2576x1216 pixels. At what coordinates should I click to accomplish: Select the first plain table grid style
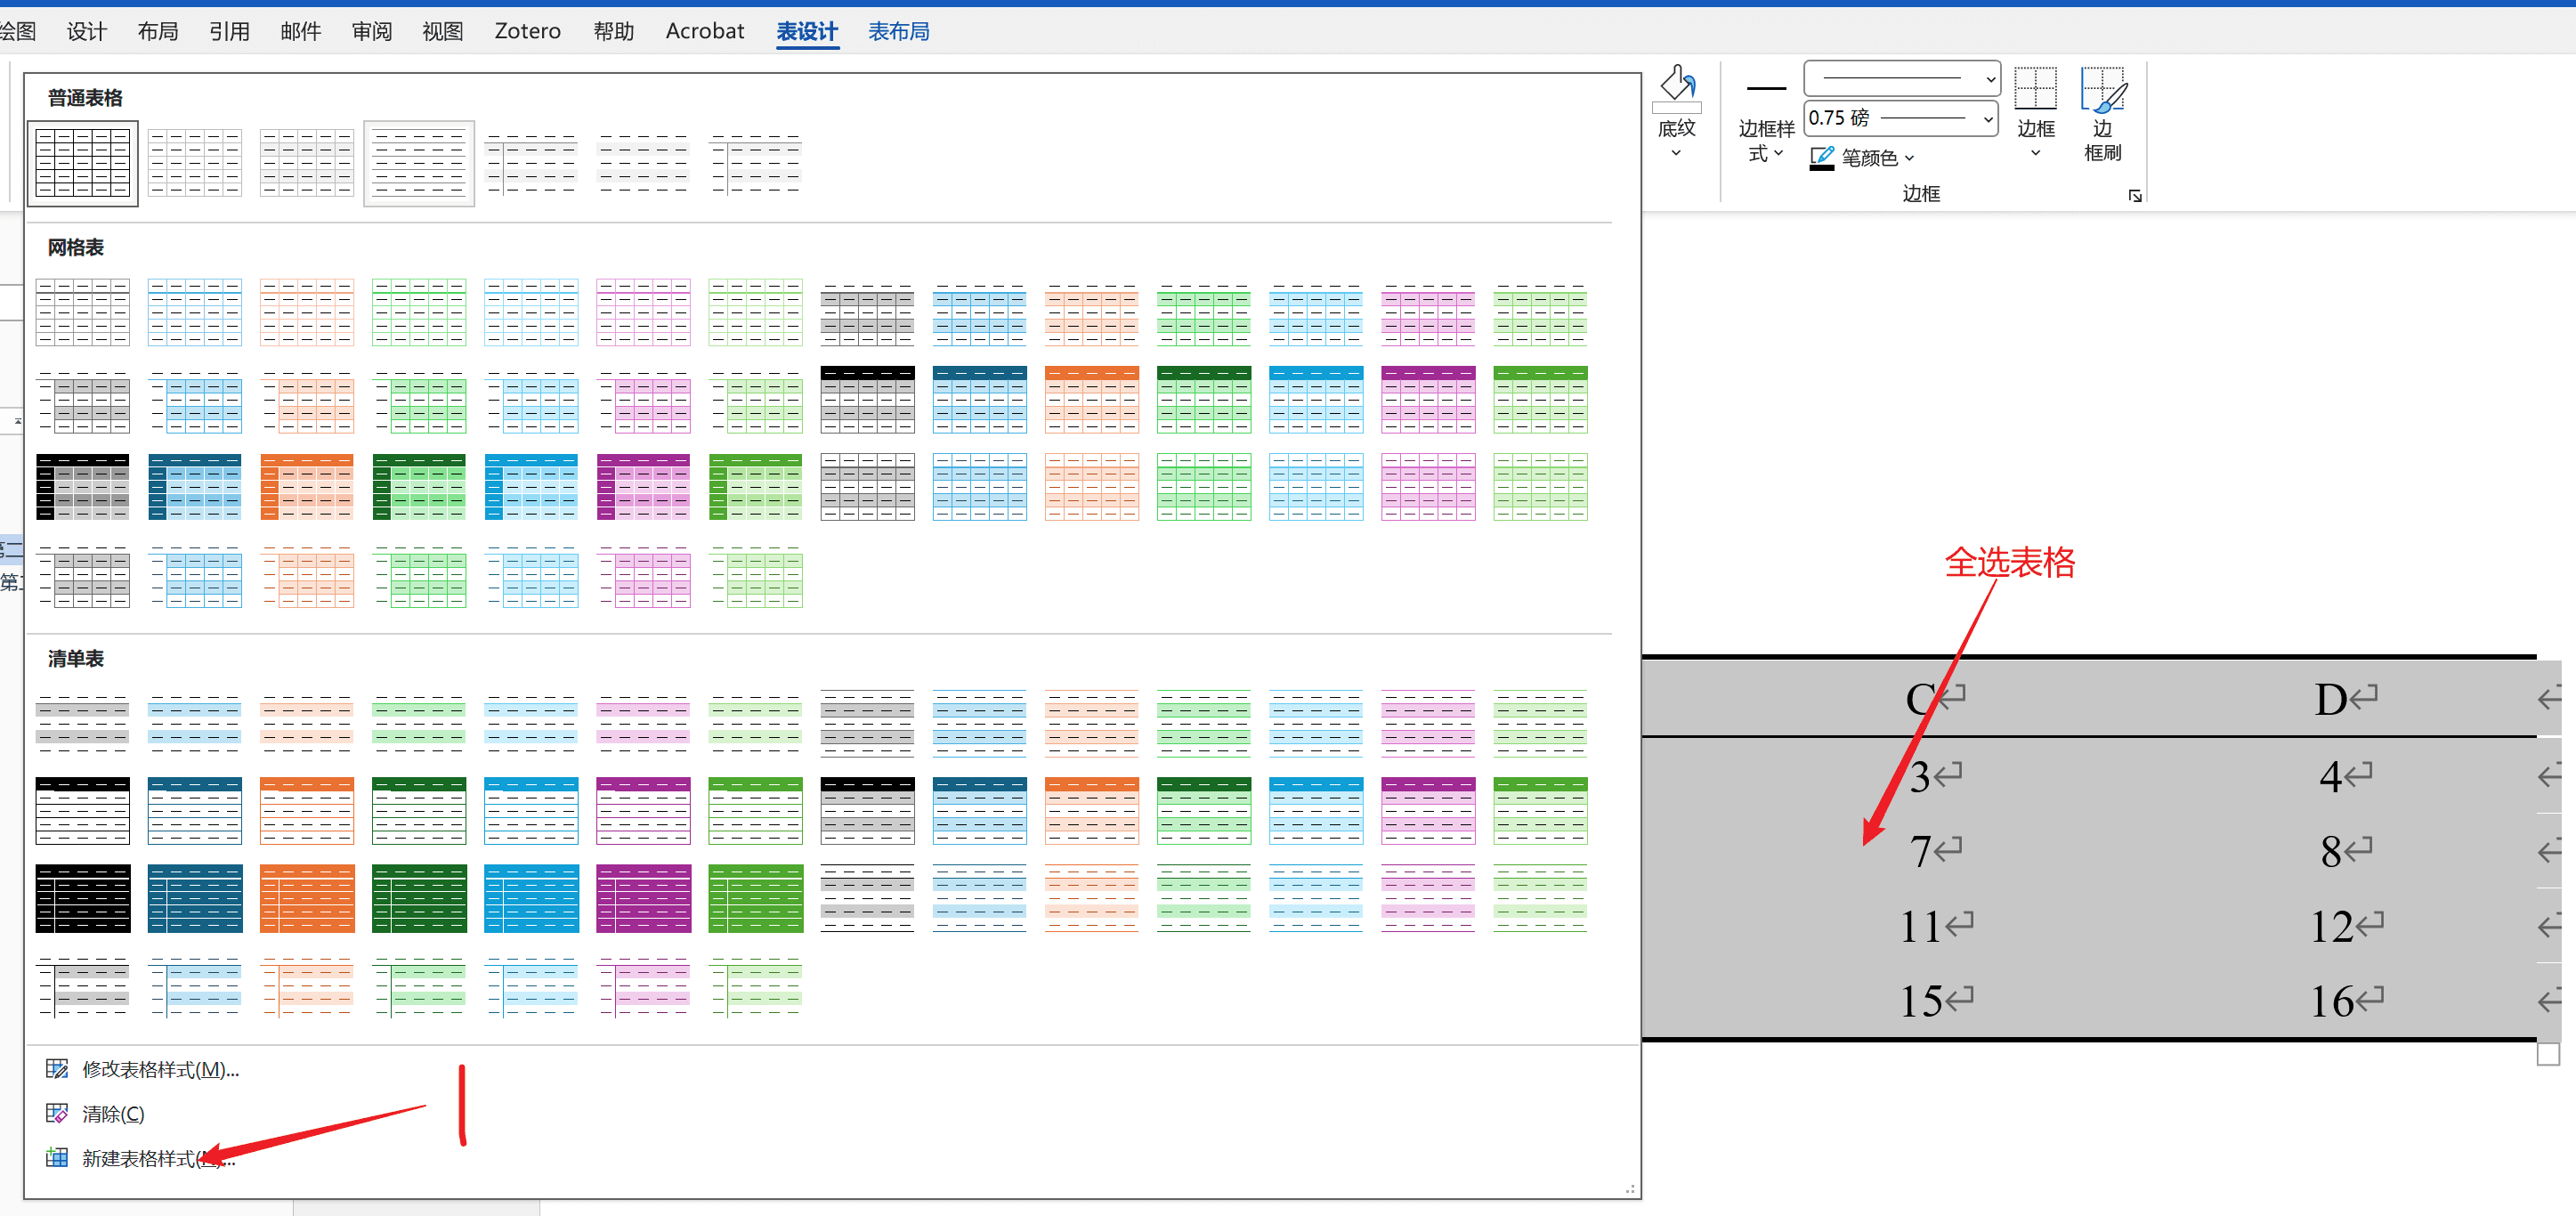(x=83, y=164)
